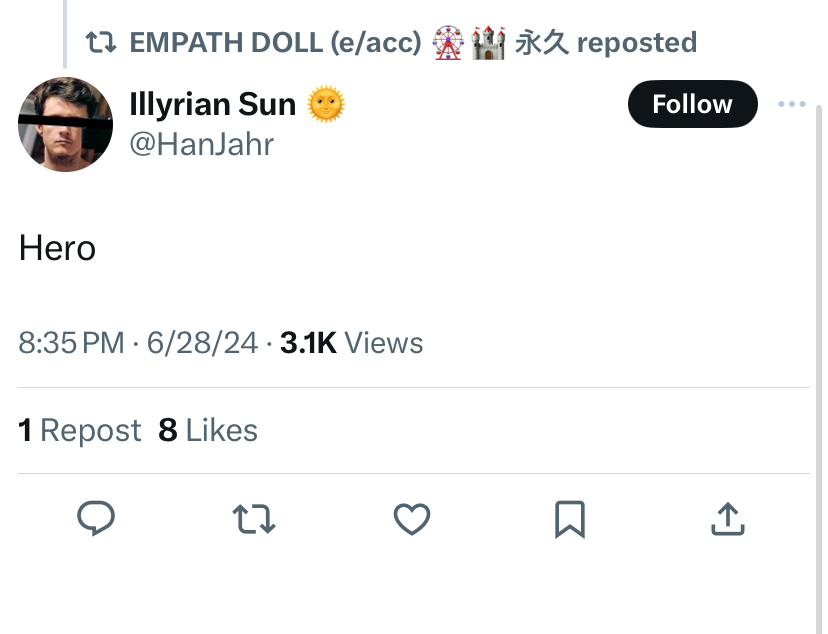
Task: Select the tweet text Hero
Action: point(57,248)
